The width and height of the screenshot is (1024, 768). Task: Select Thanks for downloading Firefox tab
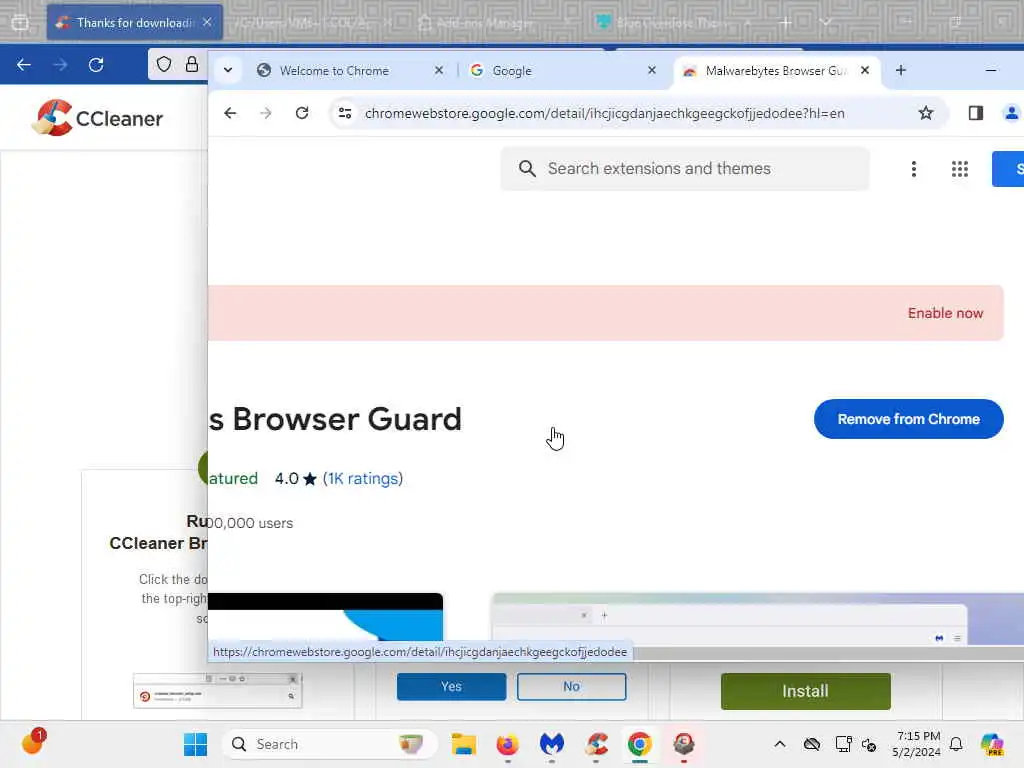point(134,22)
